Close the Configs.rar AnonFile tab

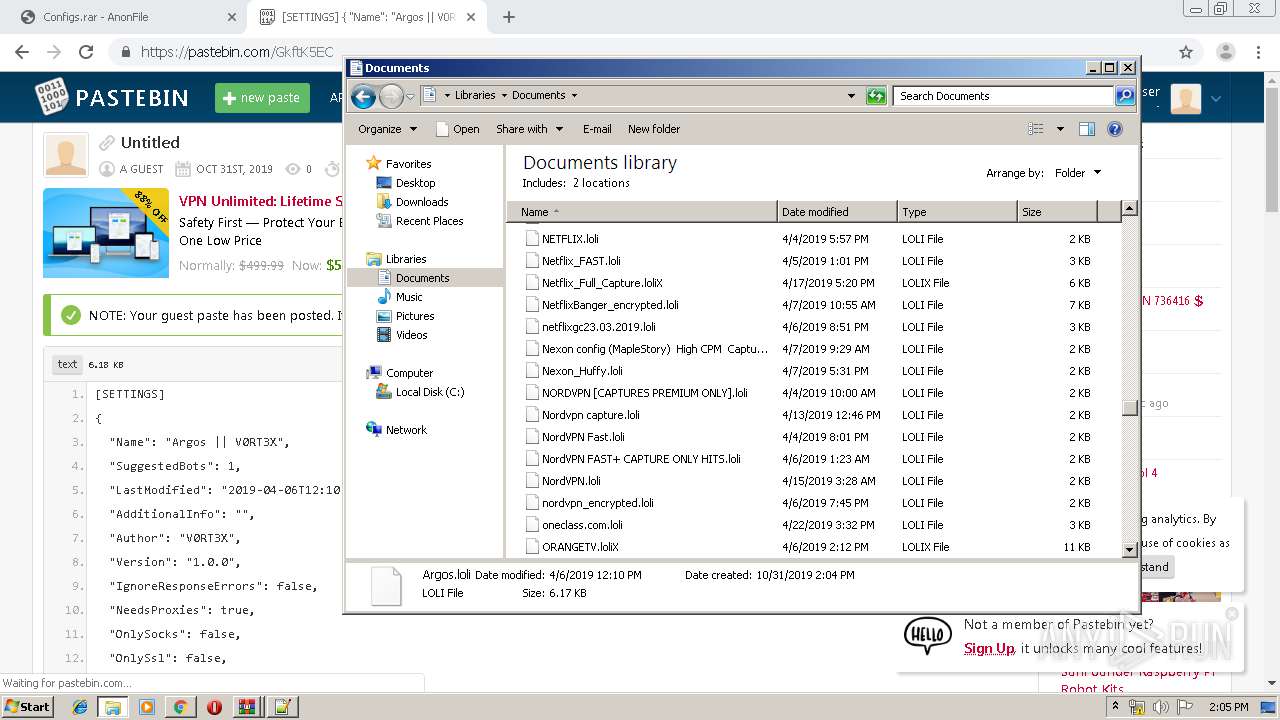click(231, 17)
